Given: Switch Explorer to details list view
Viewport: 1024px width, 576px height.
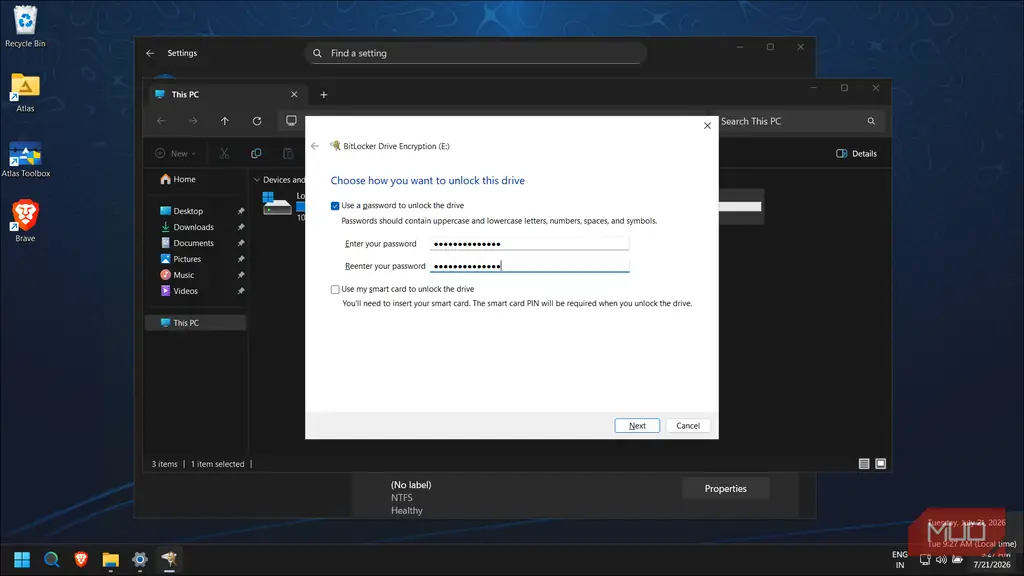Looking at the screenshot, I should point(864,464).
